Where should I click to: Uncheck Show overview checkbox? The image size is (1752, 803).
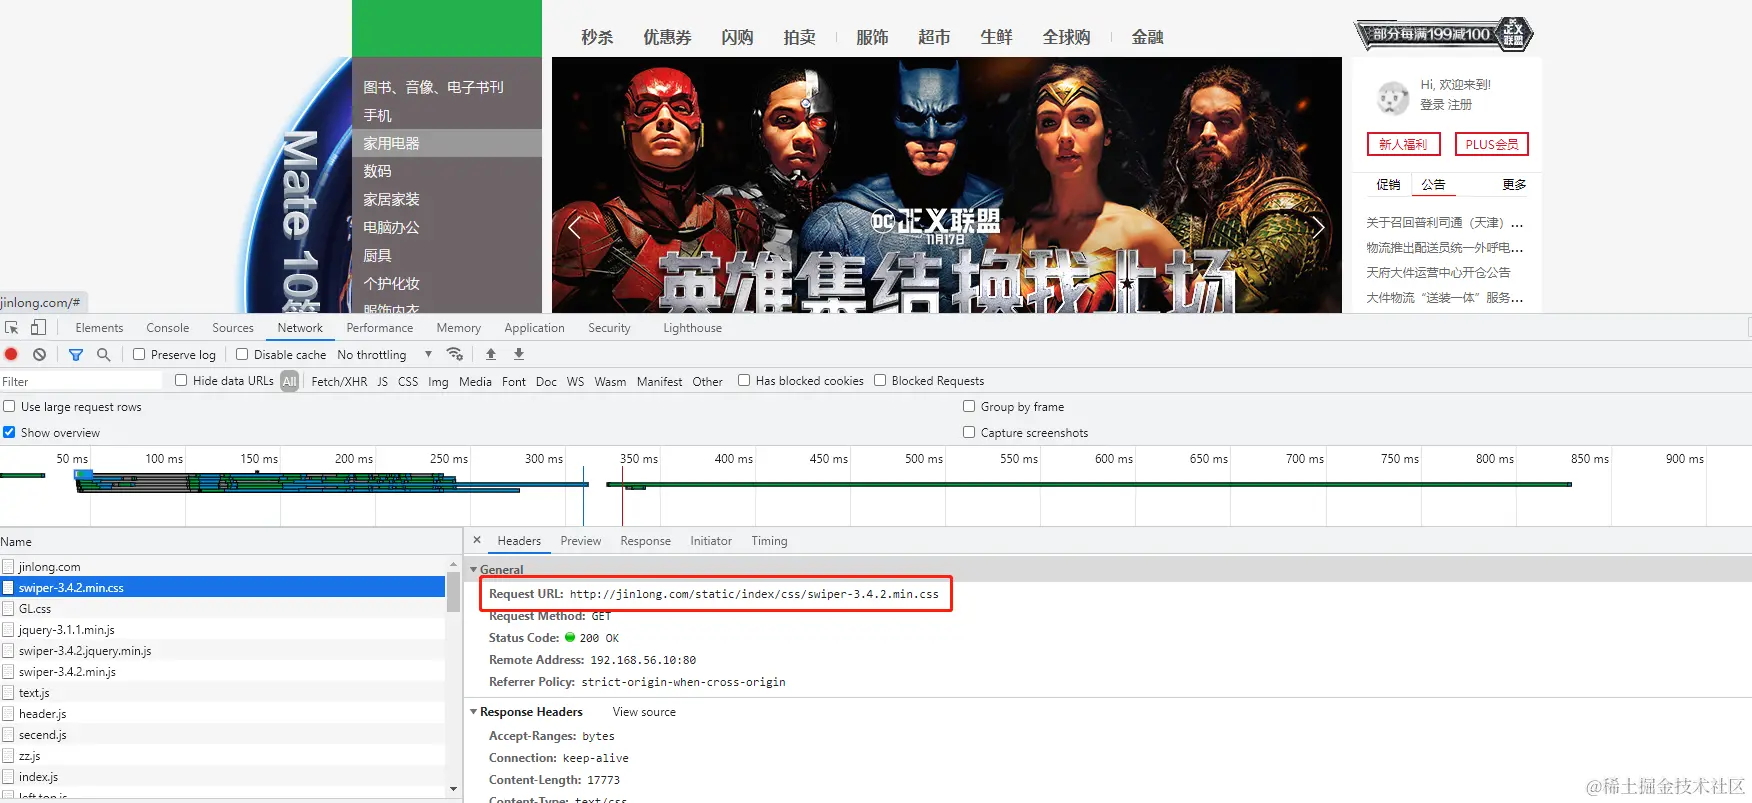point(9,432)
